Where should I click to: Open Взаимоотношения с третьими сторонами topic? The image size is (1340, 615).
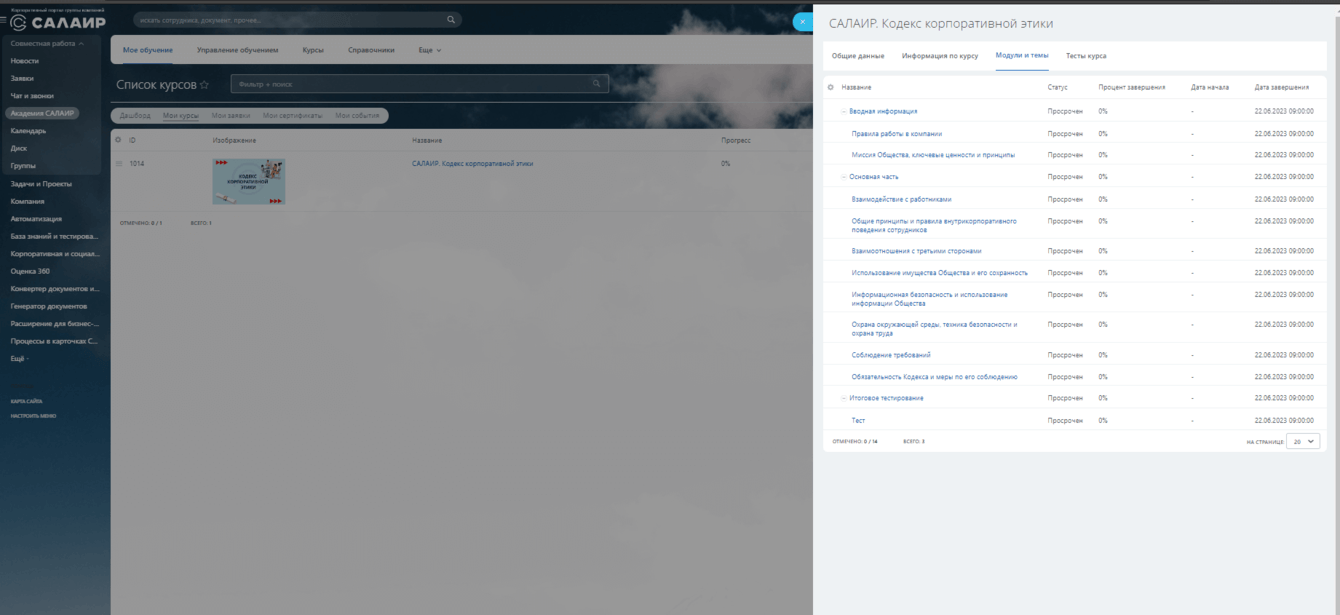[x=917, y=251]
